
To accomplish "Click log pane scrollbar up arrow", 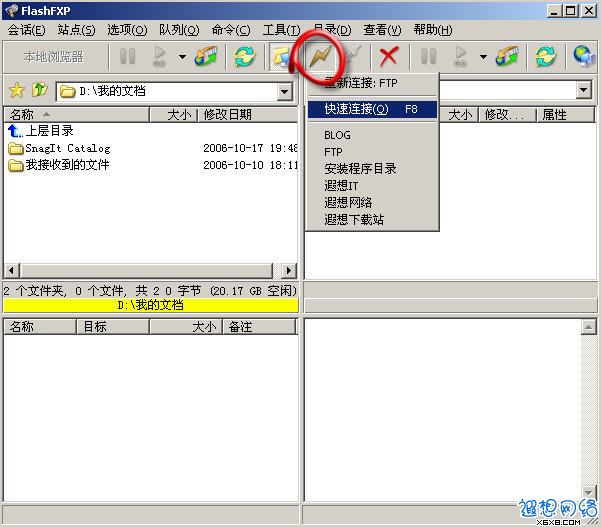I will (588, 327).
